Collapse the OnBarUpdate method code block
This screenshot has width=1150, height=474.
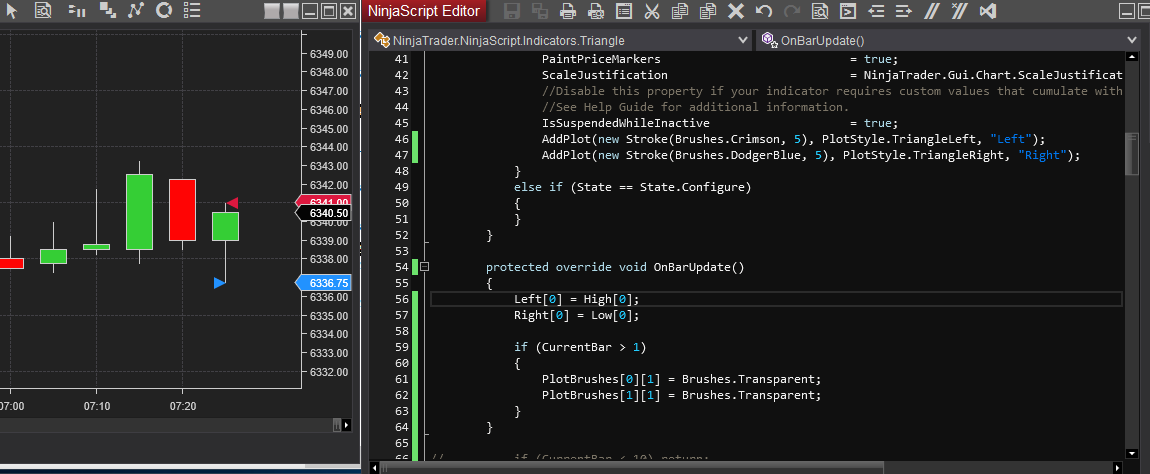(x=425, y=267)
